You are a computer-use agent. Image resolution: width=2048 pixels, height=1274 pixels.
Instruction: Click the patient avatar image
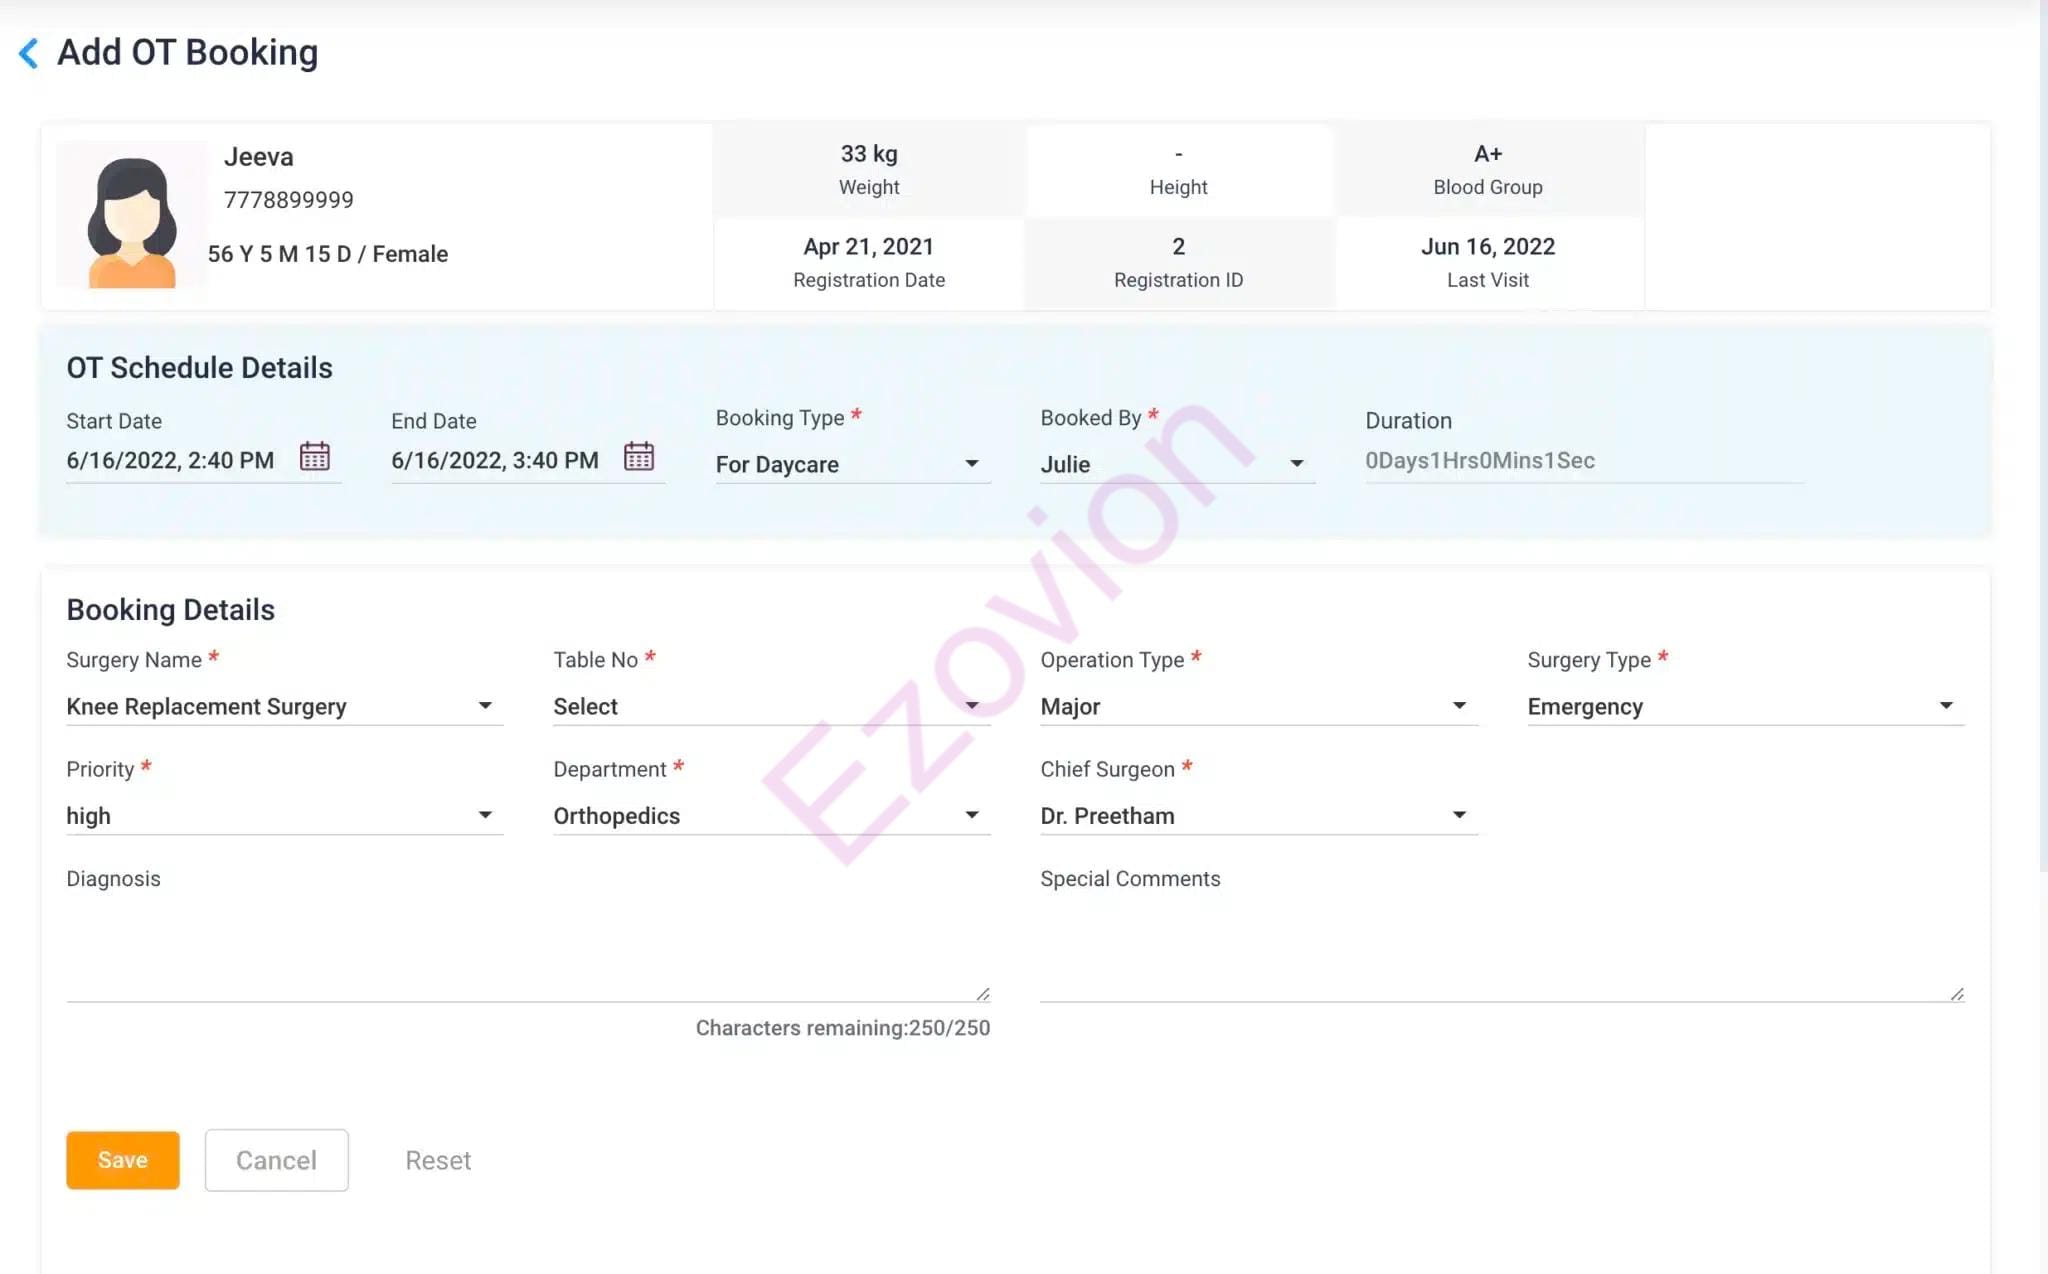coord(131,217)
